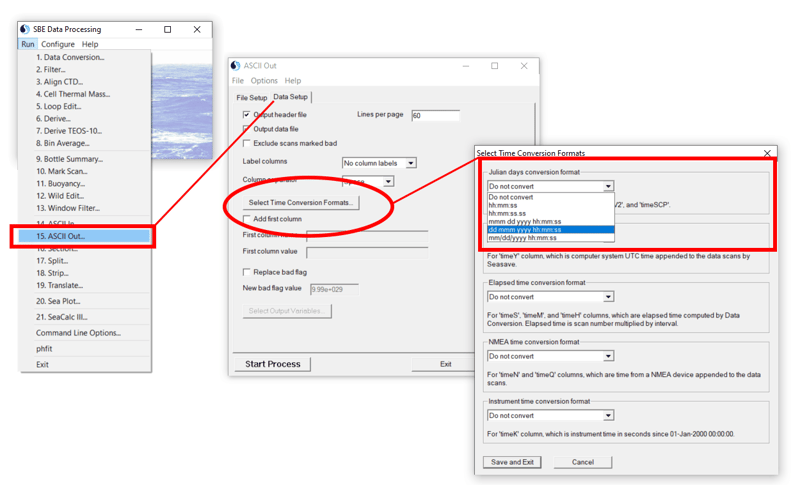This screenshot has height=499, width=800.
Task: Click the Start Process button
Action: click(x=273, y=364)
